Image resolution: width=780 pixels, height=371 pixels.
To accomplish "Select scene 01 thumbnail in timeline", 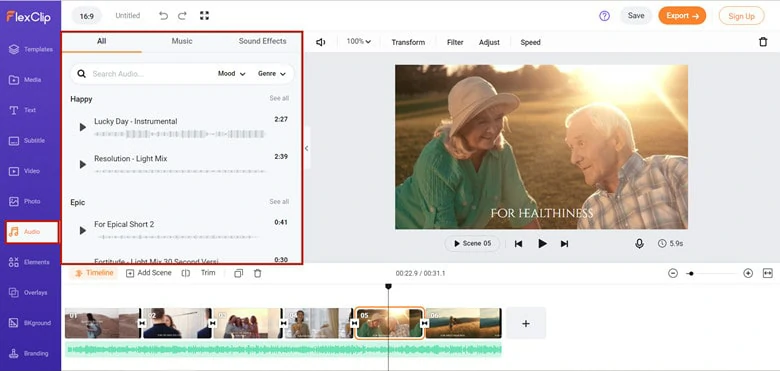I will [102, 323].
